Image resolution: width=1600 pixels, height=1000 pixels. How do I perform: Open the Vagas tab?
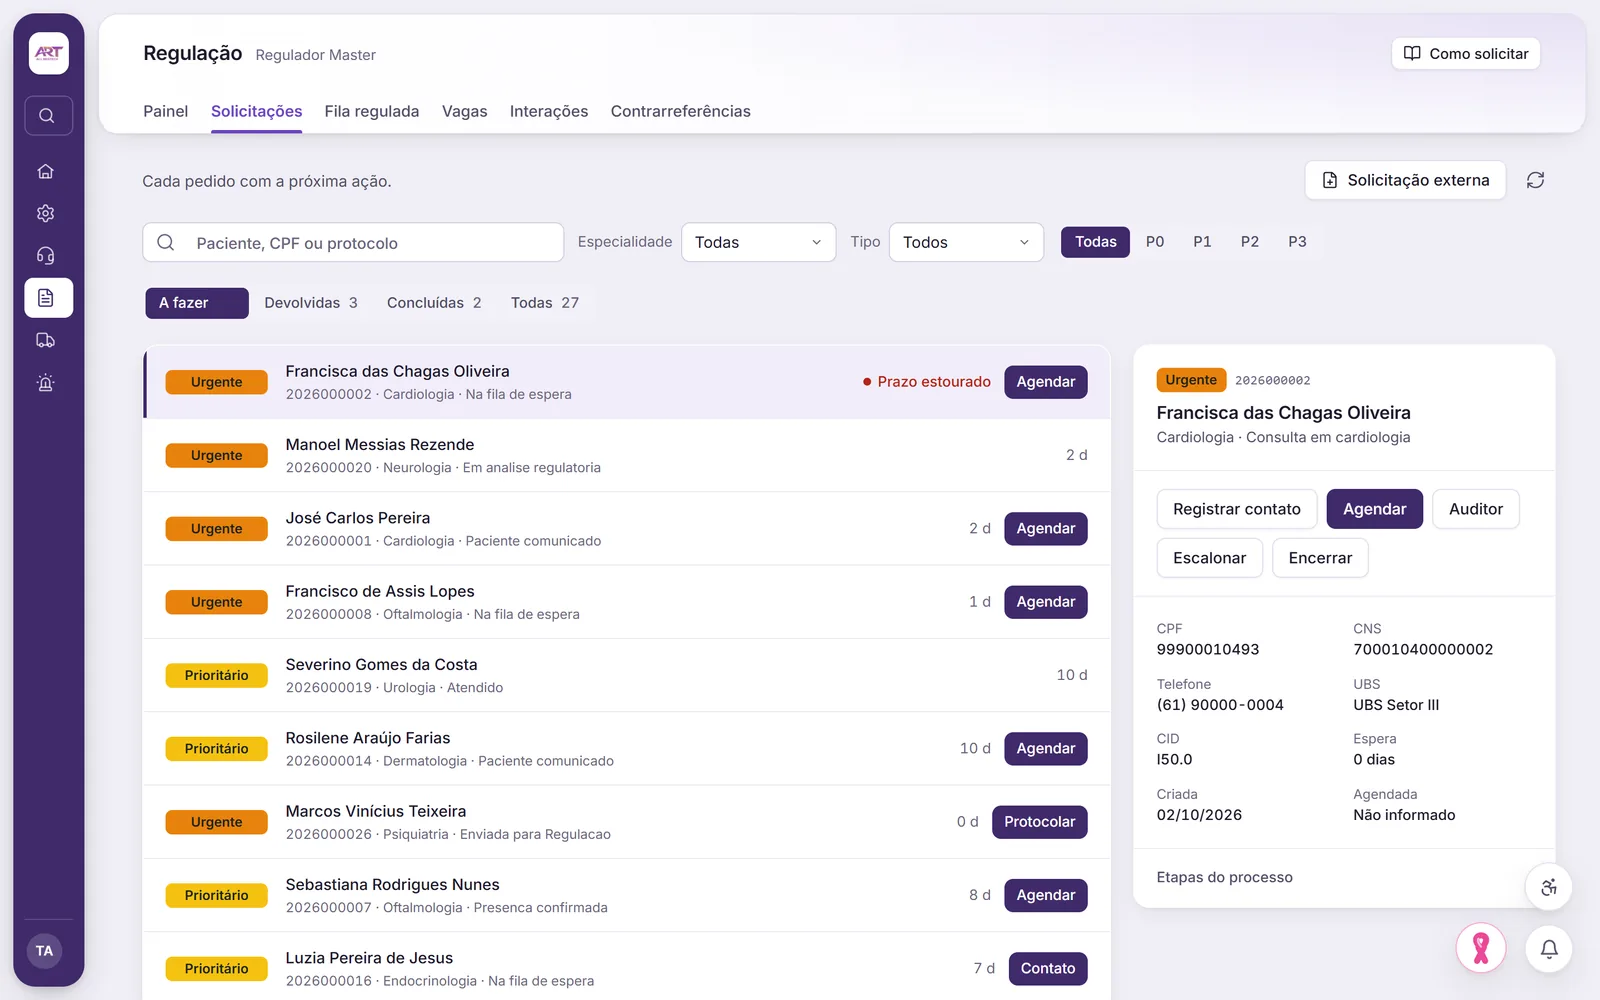click(x=465, y=111)
